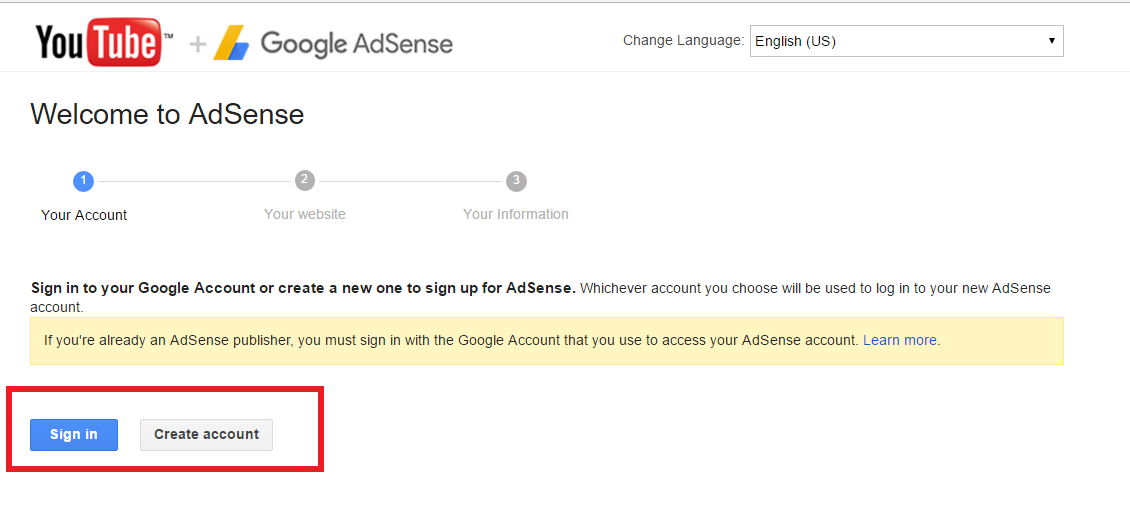Select the gray step 3 circle
The image size is (1130, 510).
click(516, 181)
